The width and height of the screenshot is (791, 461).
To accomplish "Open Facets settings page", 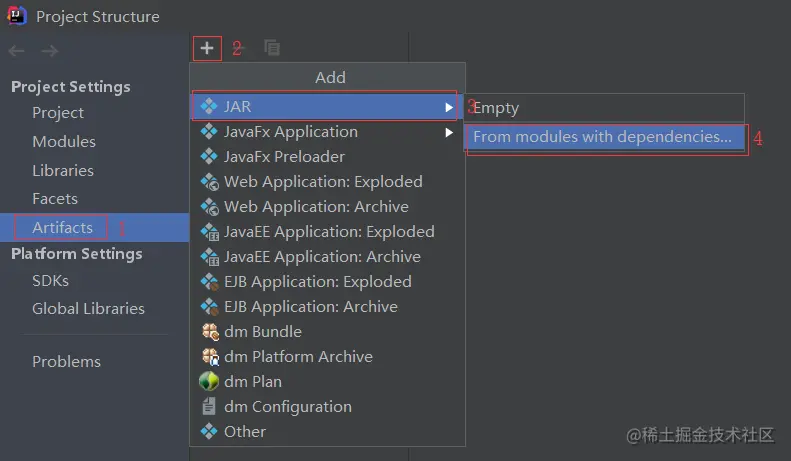I will 55,199.
